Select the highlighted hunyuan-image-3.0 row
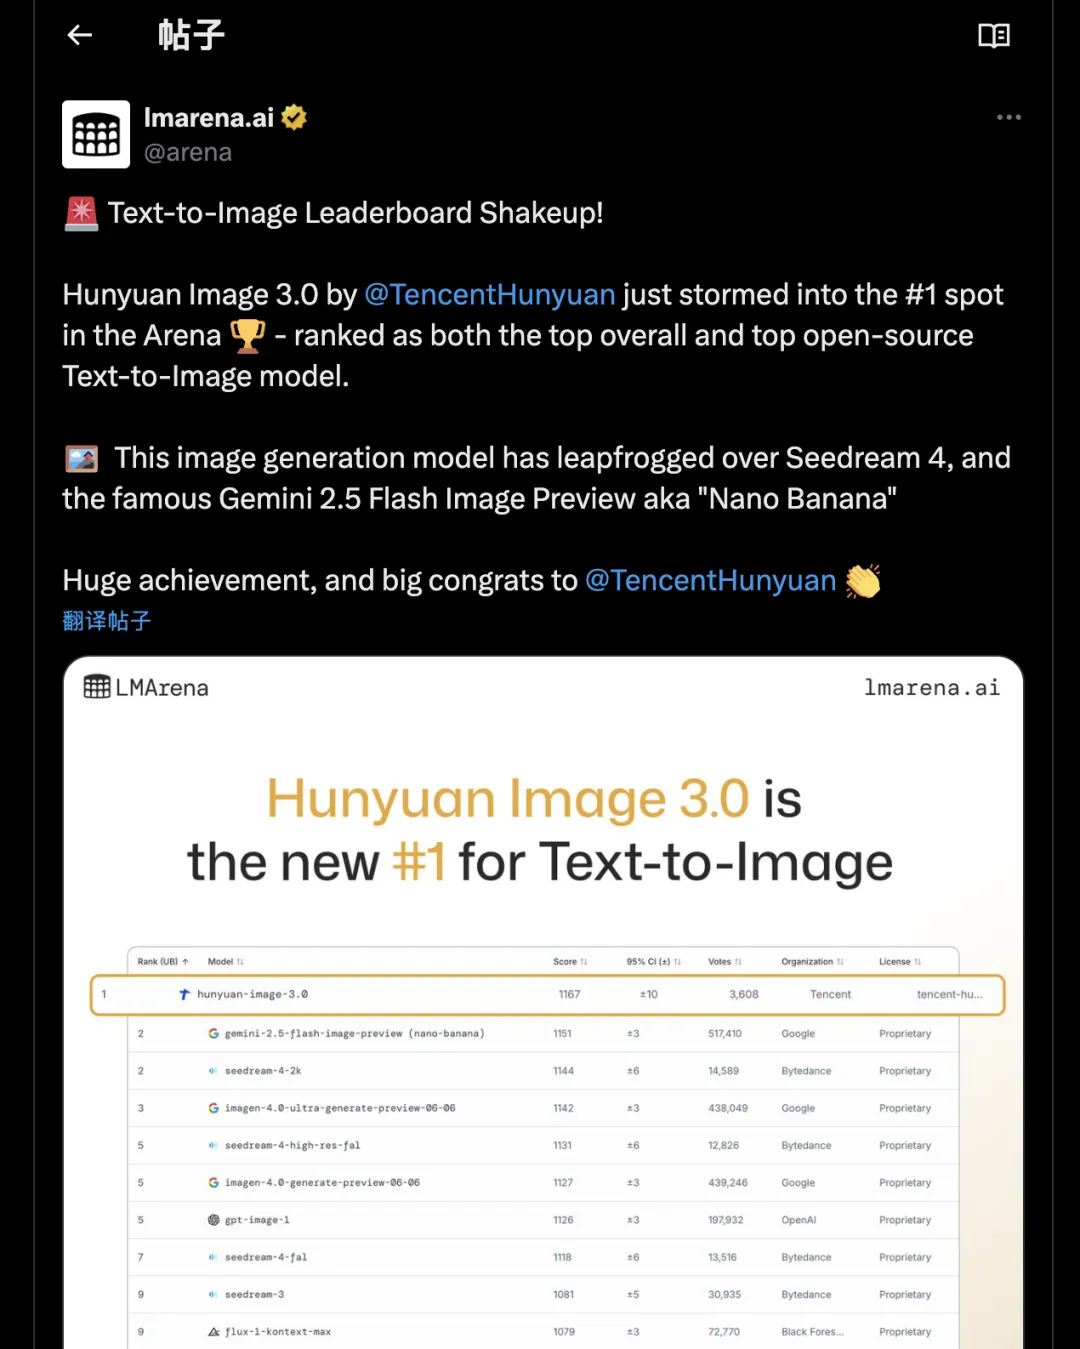The image size is (1080, 1349). point(547,995)
